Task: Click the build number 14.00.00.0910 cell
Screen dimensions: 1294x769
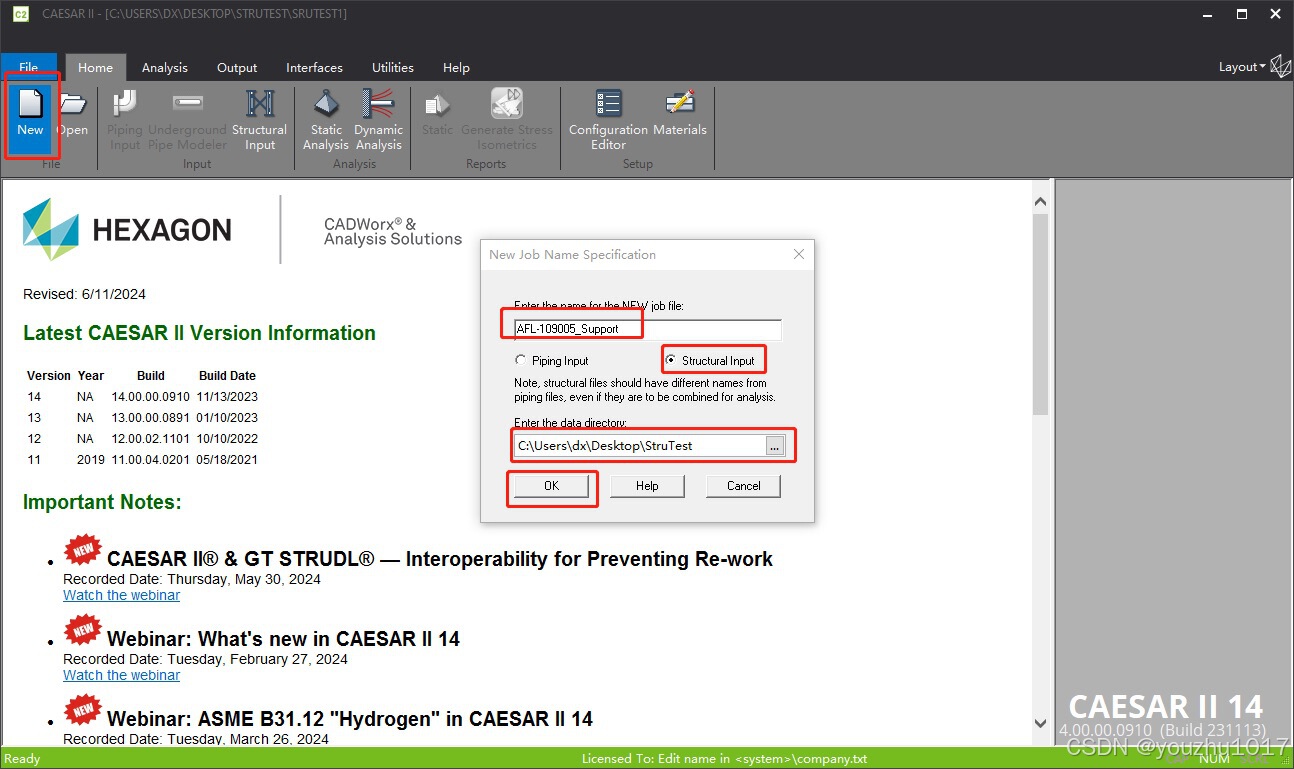Action: click(x=151, y=396)
